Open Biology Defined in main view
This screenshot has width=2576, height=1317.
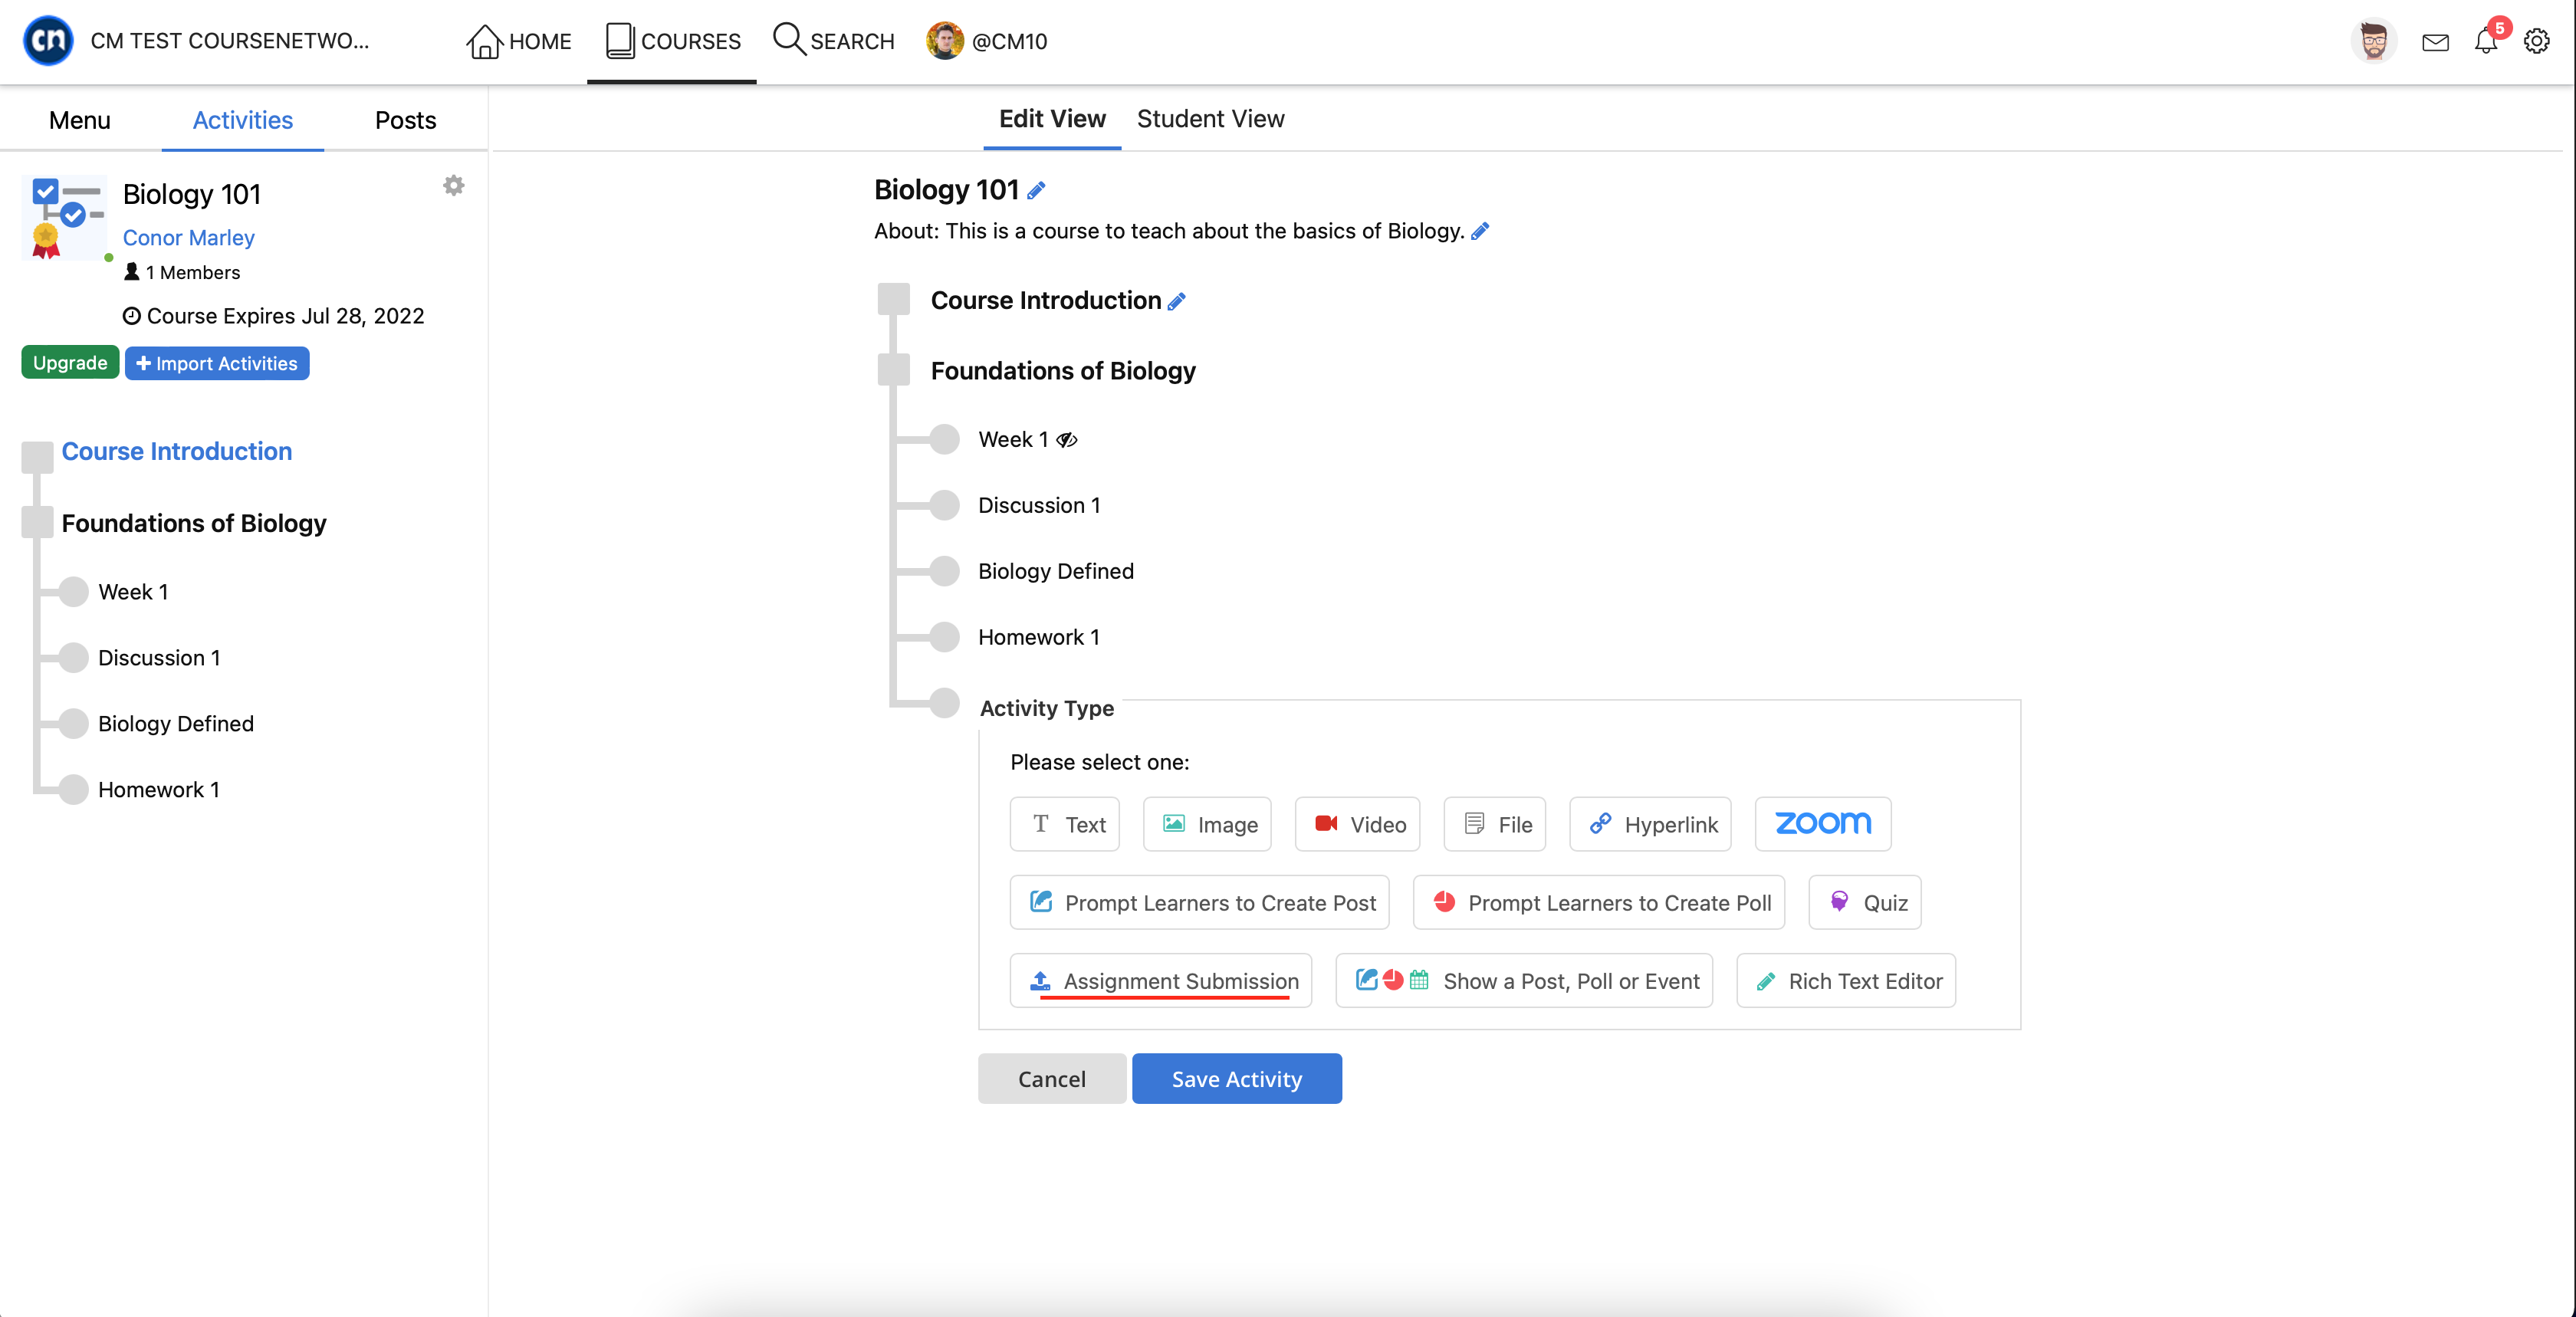pos(1056,571)
